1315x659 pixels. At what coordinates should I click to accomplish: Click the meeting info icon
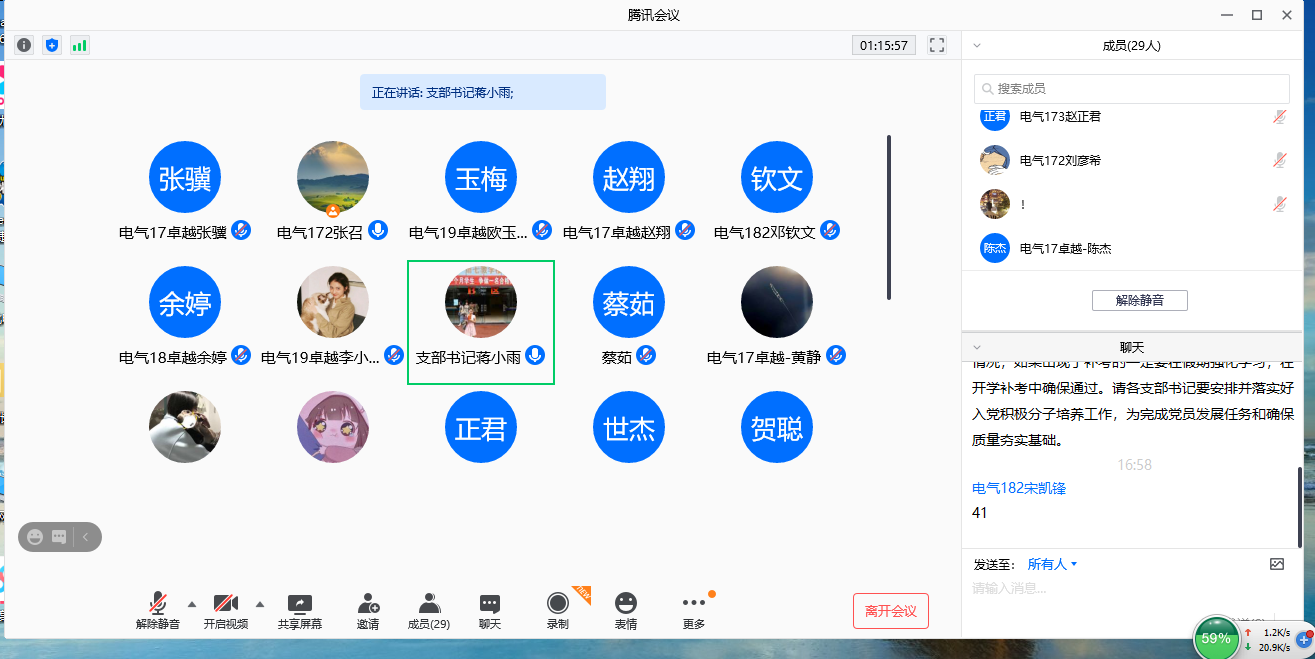tap(24, 45)
